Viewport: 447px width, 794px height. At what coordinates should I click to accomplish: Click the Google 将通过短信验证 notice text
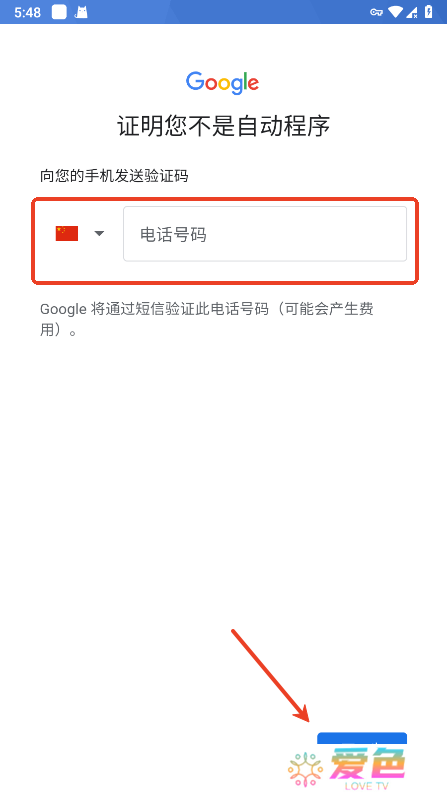(x=207, y=320)
